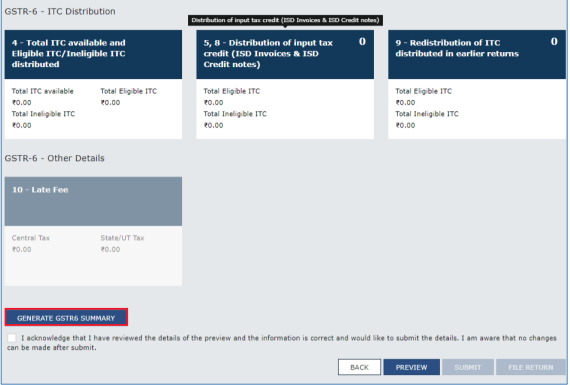
Task: Select Total Eligible ITC in tile 9
Action: pos(424,91)
